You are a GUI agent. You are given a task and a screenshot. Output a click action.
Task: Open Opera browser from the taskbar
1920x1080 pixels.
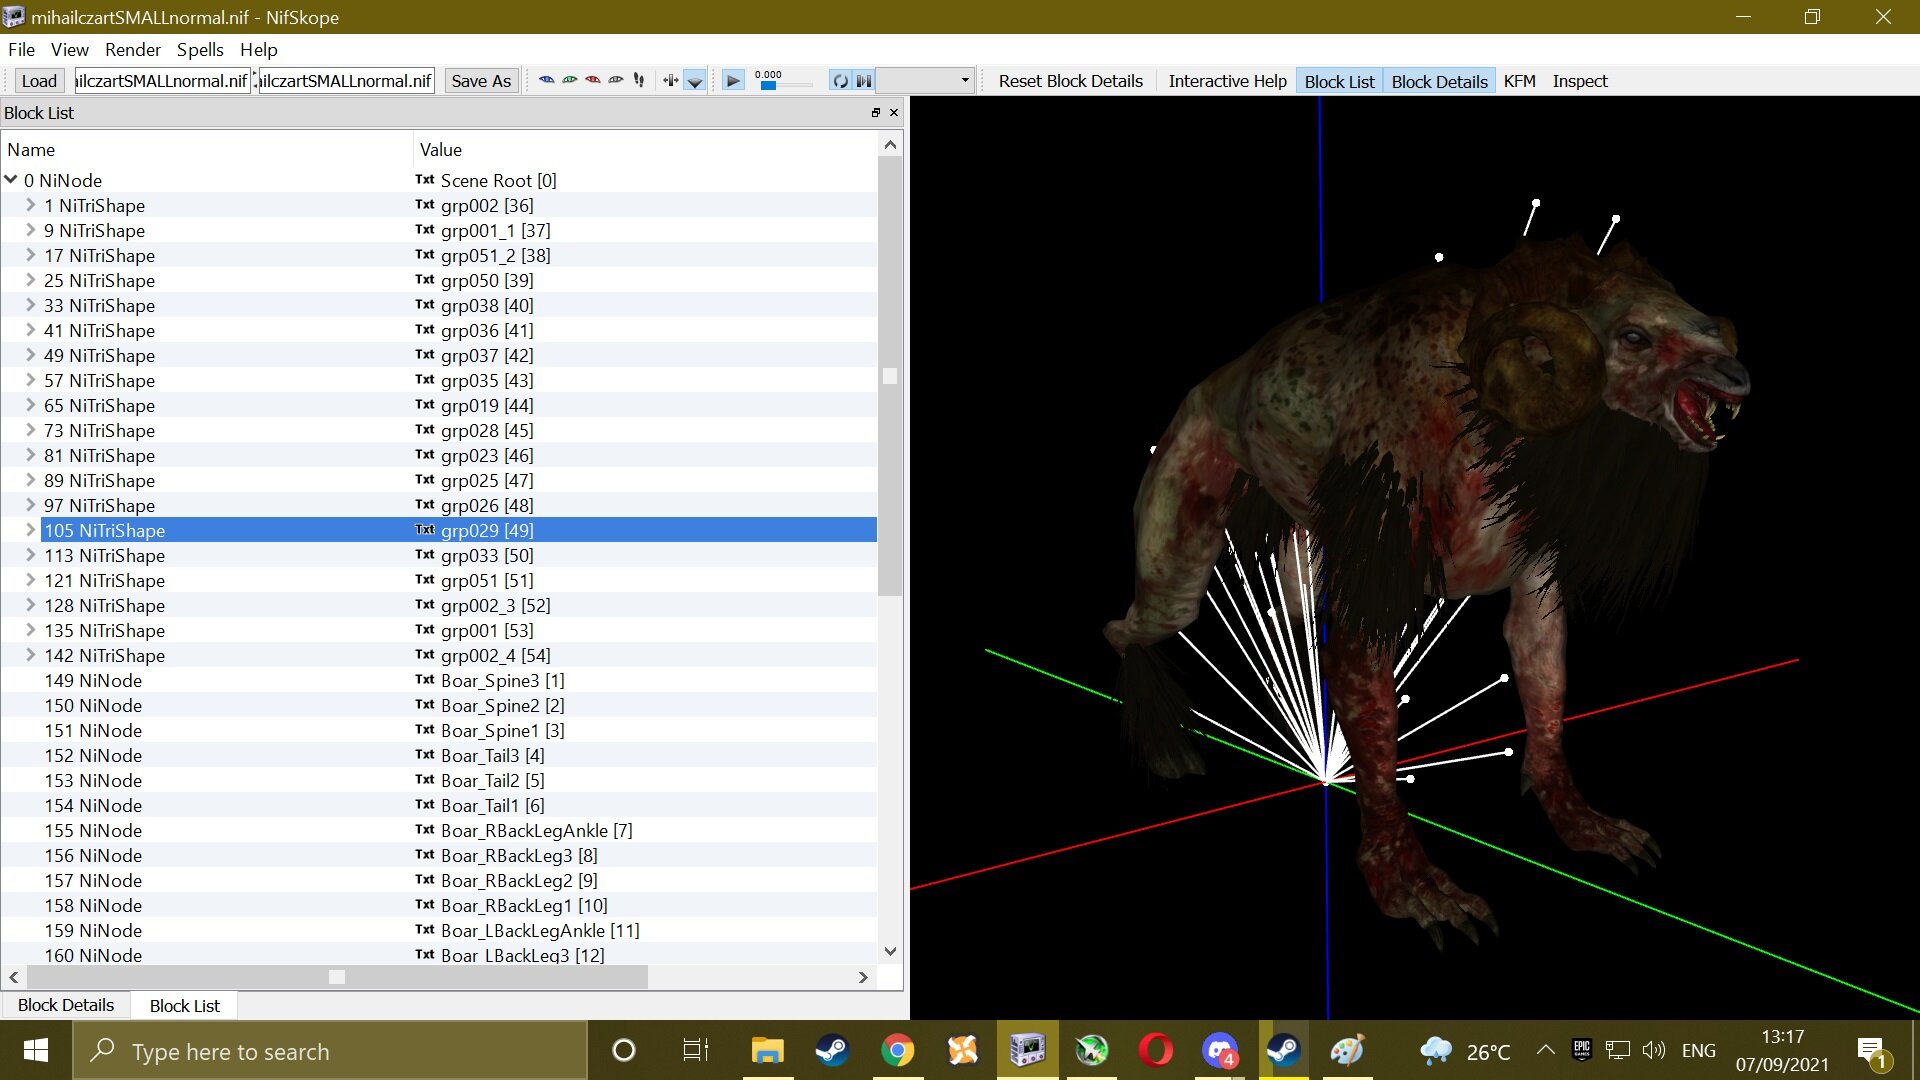pyautogui.click(x=1156, y=1050)
